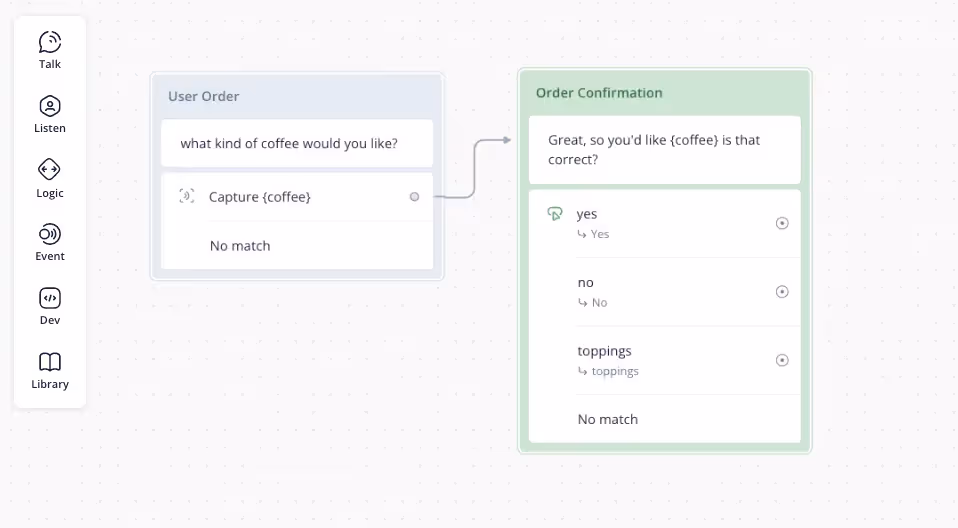Click the no choice output port
The width and height of the screenshot is (958, 528).
click(782, 292)
